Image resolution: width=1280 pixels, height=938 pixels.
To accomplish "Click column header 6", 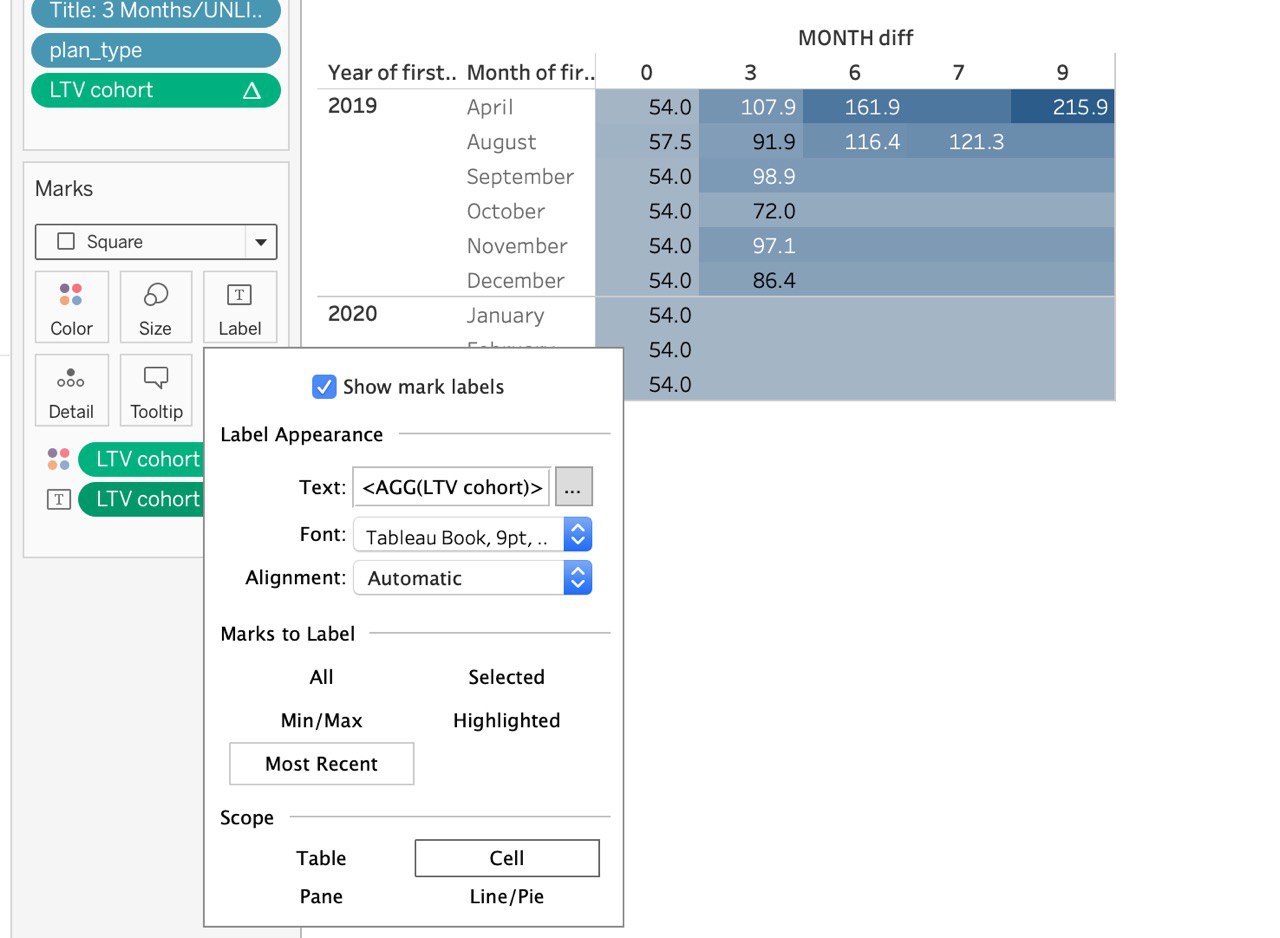I will point(854,72).
